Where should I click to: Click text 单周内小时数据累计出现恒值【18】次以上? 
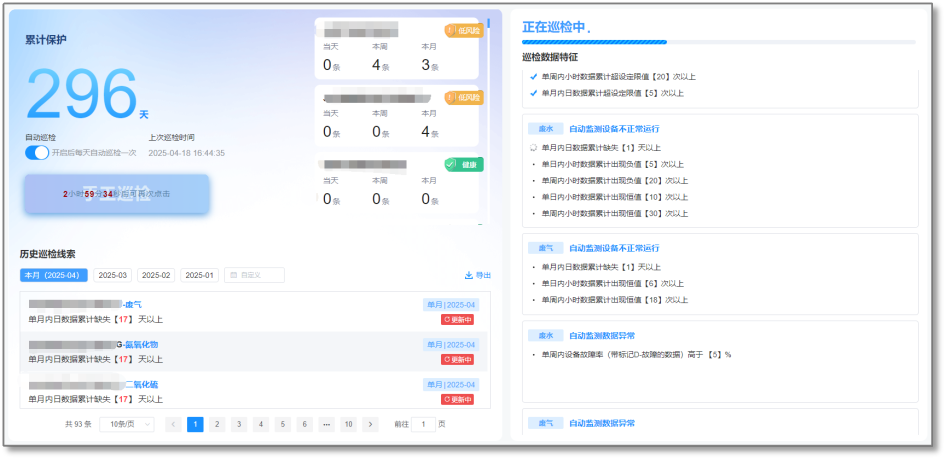(615, 300)
